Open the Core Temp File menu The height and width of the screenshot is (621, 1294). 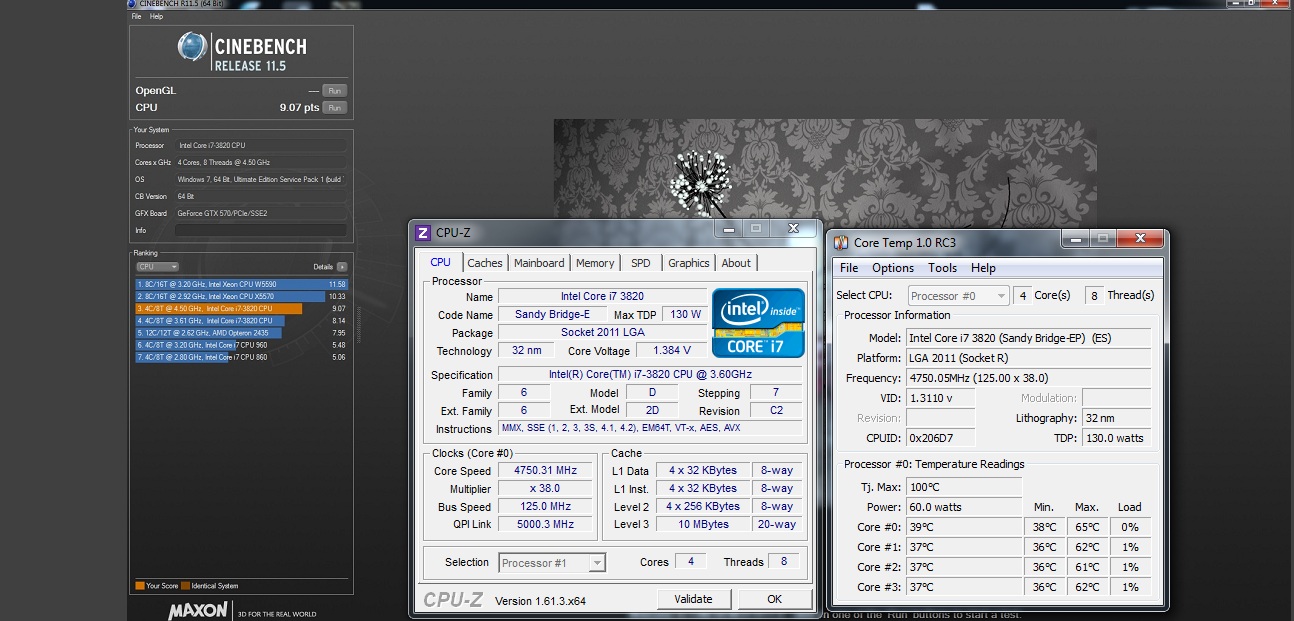[x=849, y=268]
